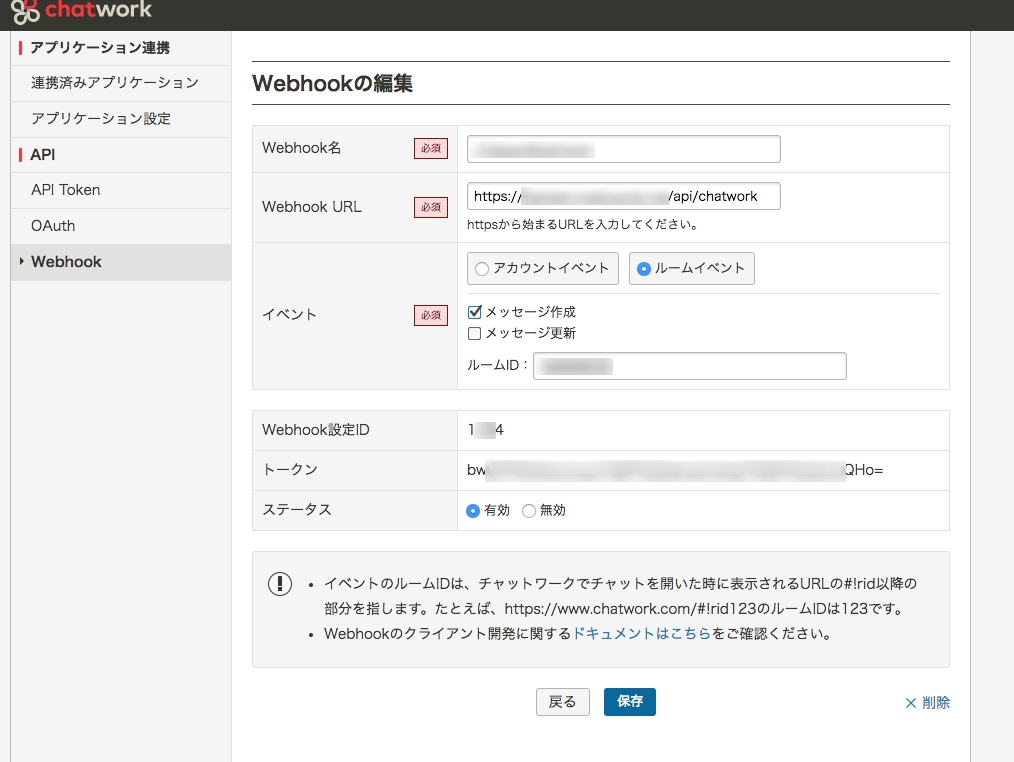This screenshot has height=762, width=1014.
Task: Uncheck the メッセージ作成 checkbox
Action: 474,312
